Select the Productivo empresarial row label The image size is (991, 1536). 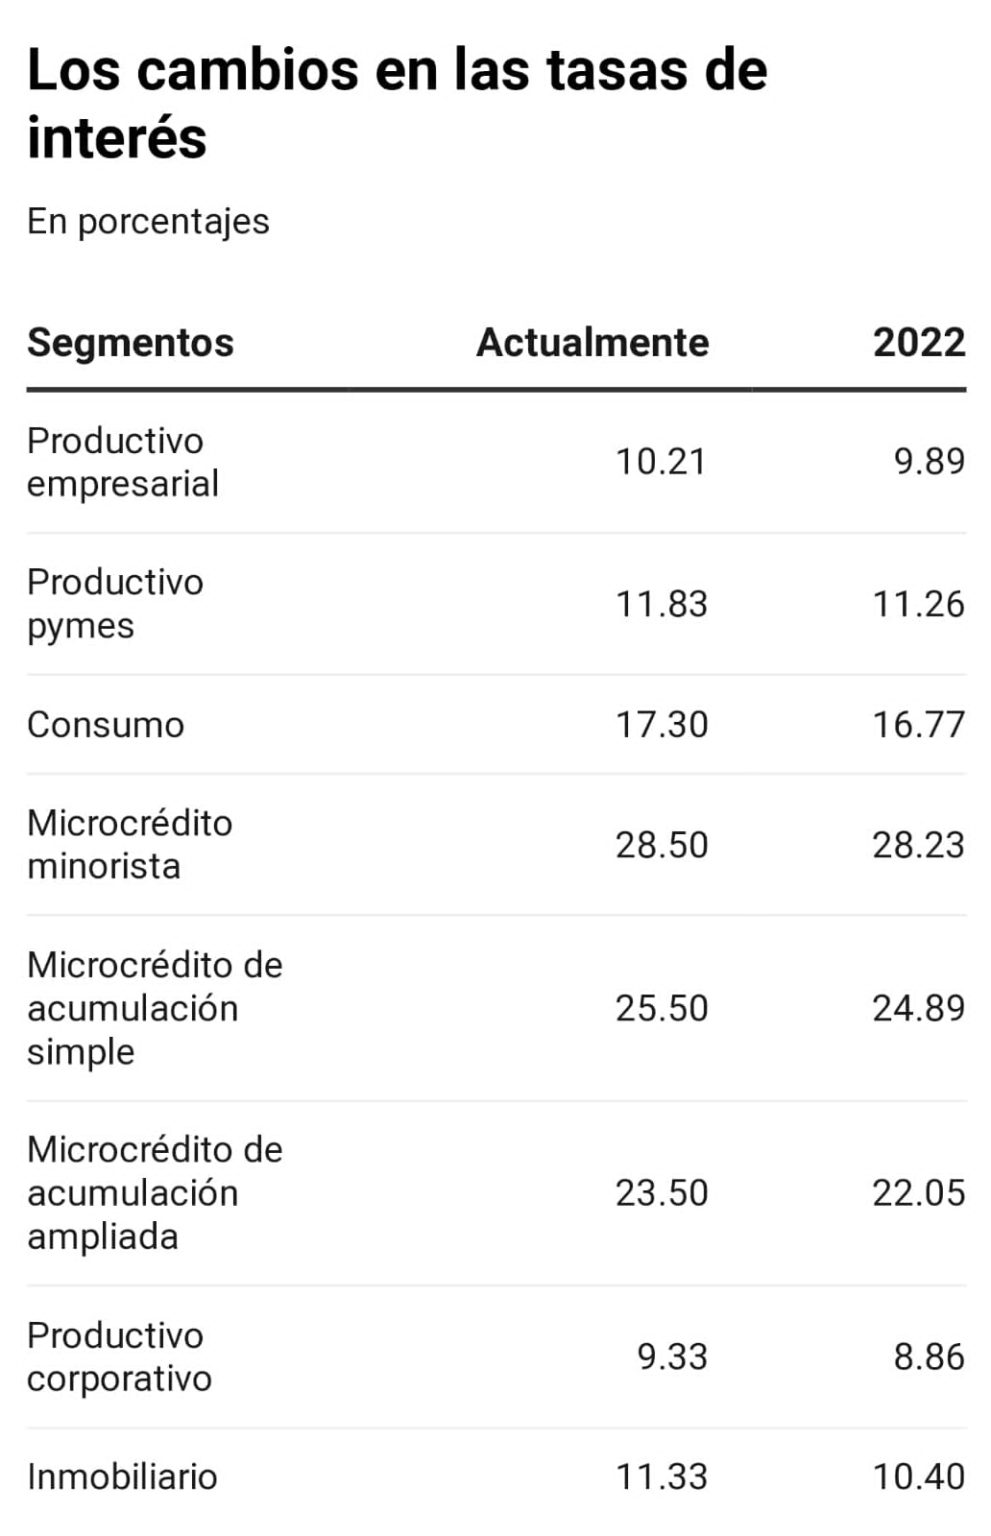[x=123, y=462]
